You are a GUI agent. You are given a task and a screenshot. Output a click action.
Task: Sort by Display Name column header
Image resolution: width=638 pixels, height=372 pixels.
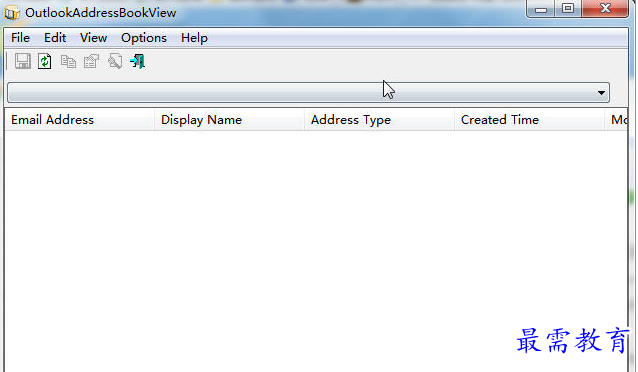point(229,120)
